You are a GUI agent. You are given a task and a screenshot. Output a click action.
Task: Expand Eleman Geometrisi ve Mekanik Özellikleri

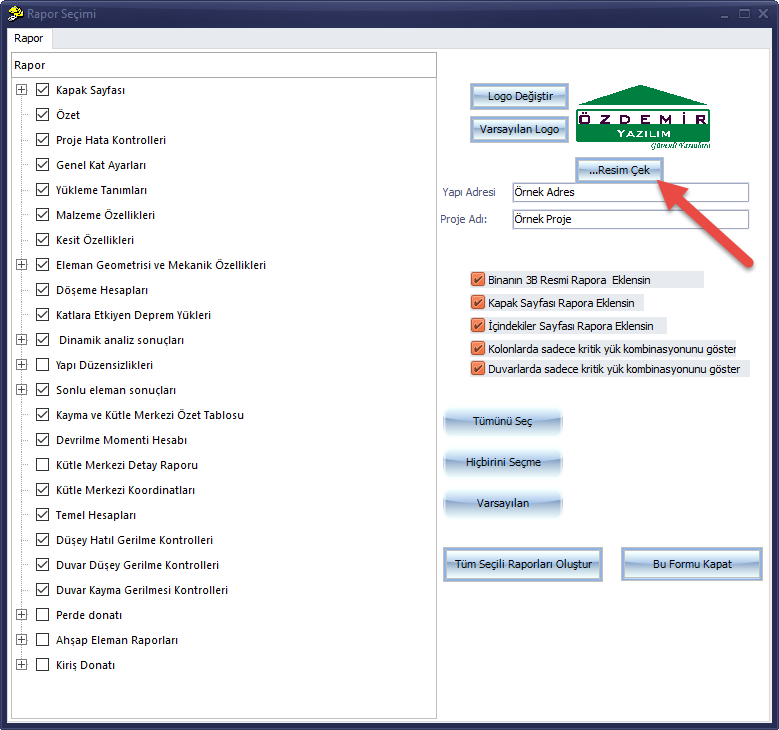point(21,265)
